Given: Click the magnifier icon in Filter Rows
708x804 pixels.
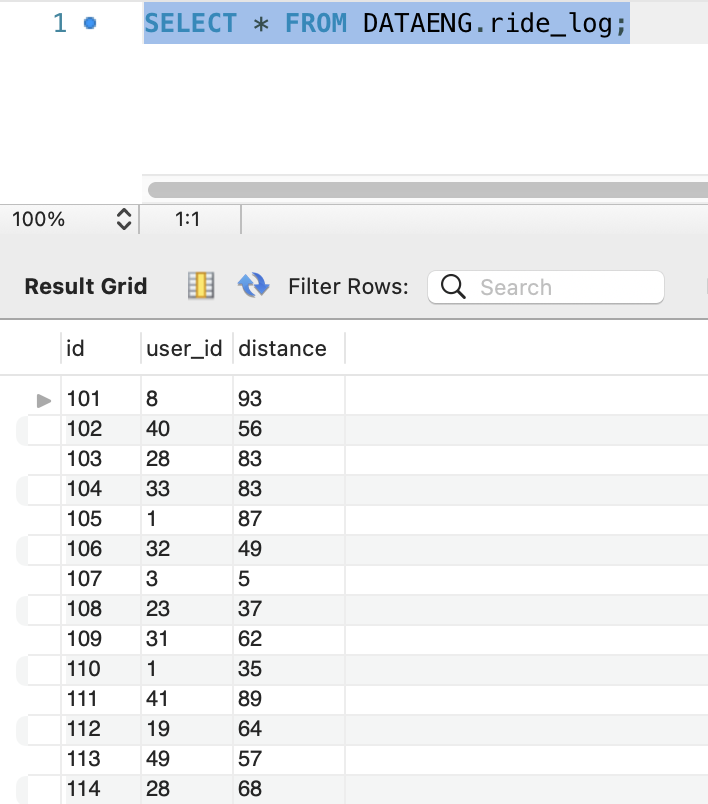Looking at the screenshot, I should [453, 287].
